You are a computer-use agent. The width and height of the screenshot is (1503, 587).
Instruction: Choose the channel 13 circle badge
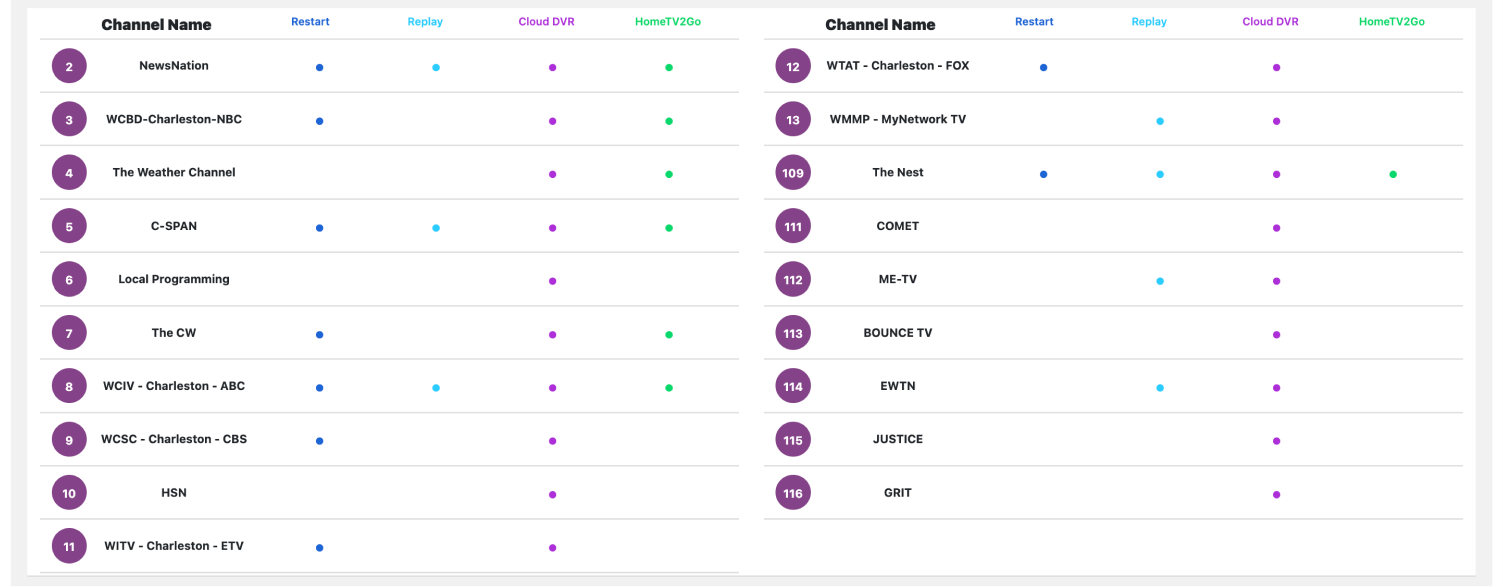[793, 120]
